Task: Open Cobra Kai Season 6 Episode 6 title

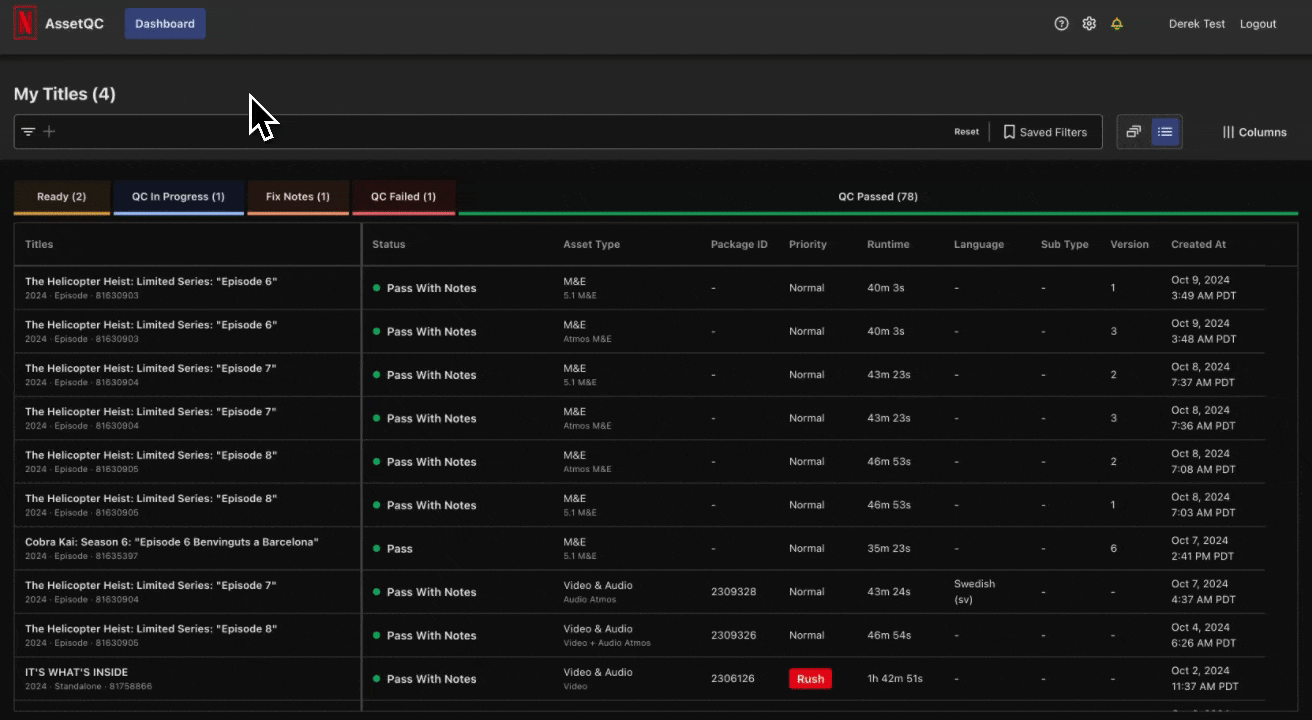Action: click(x=172, y=542)
